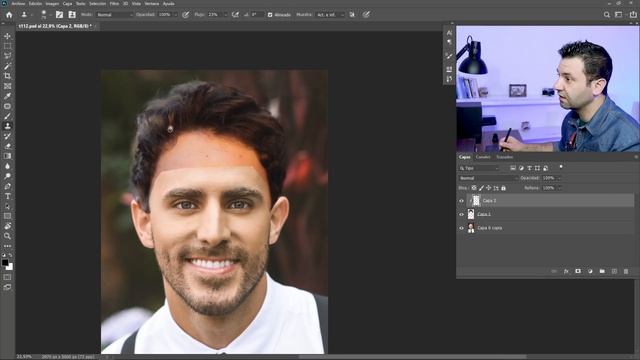Viewport: 640px width, 360px height.
Task: Toggle lock all padlock
Action: [503, 188]
